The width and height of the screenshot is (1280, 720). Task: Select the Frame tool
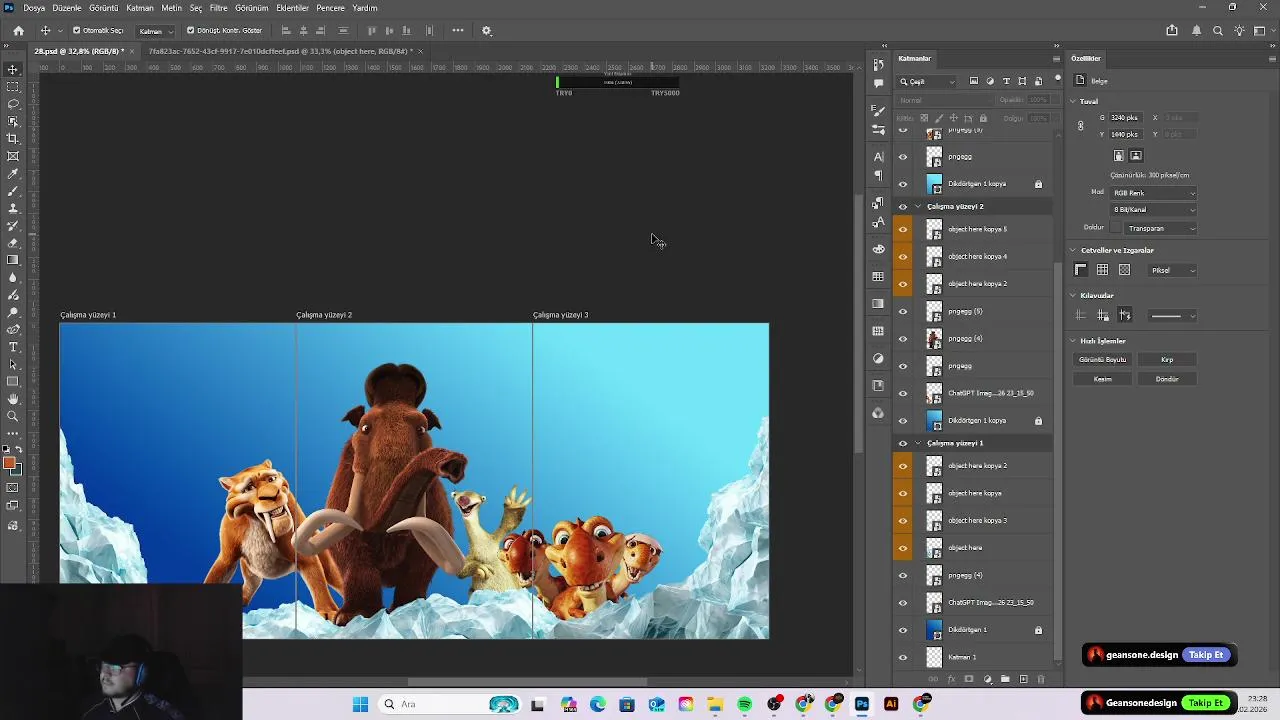click(13, 156)
